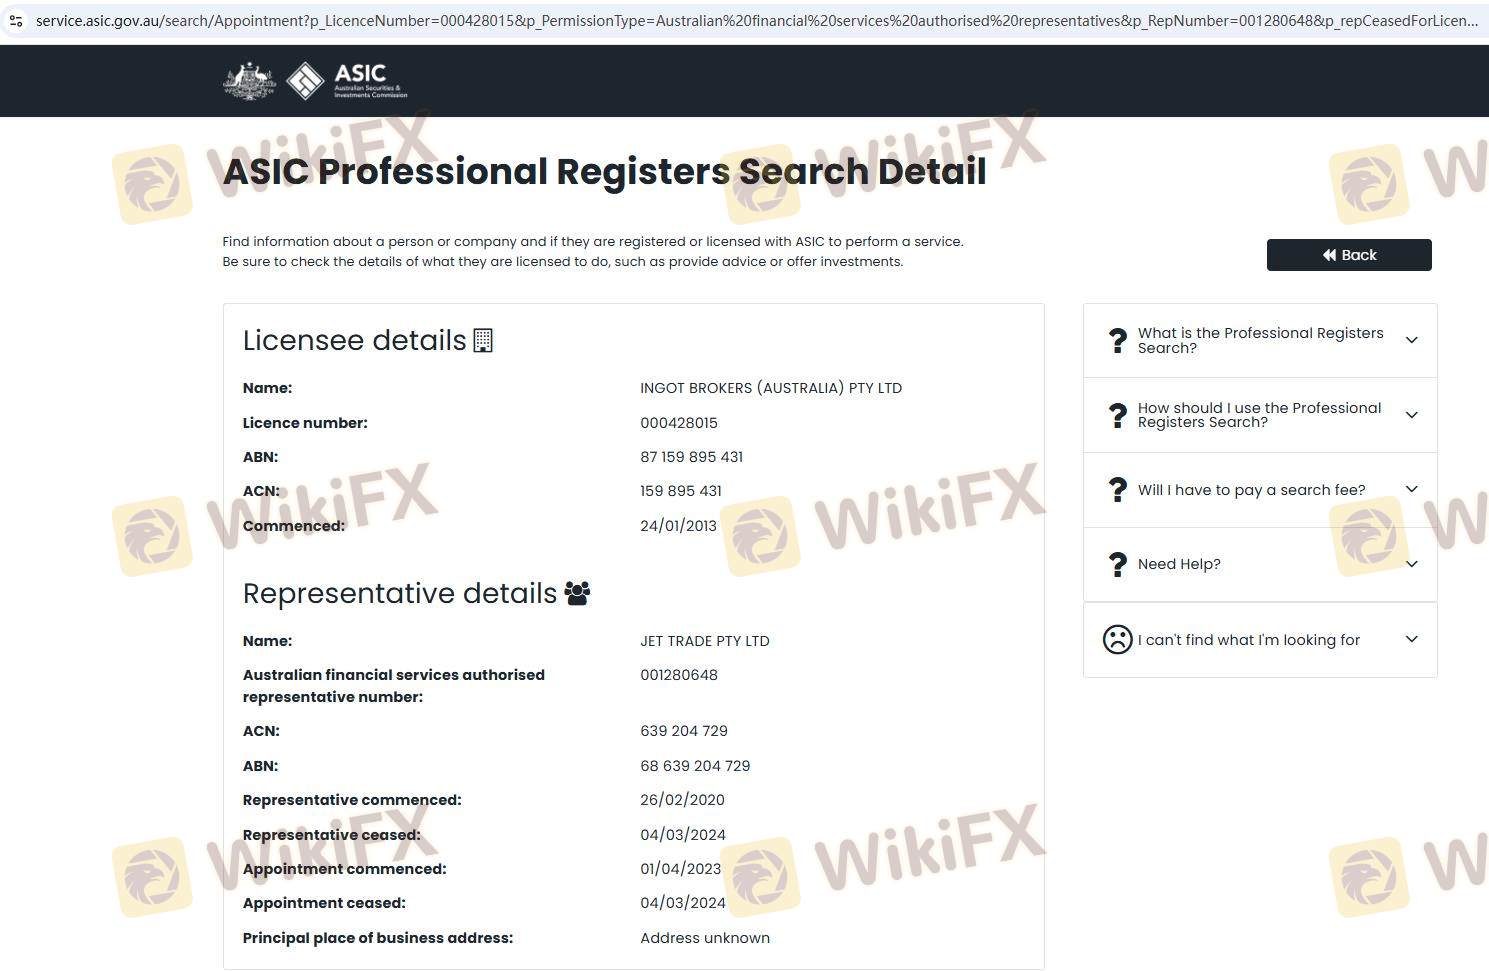
Task: Expand the 'Need Help?' chevron arrow
Action: pos(1411,564)
